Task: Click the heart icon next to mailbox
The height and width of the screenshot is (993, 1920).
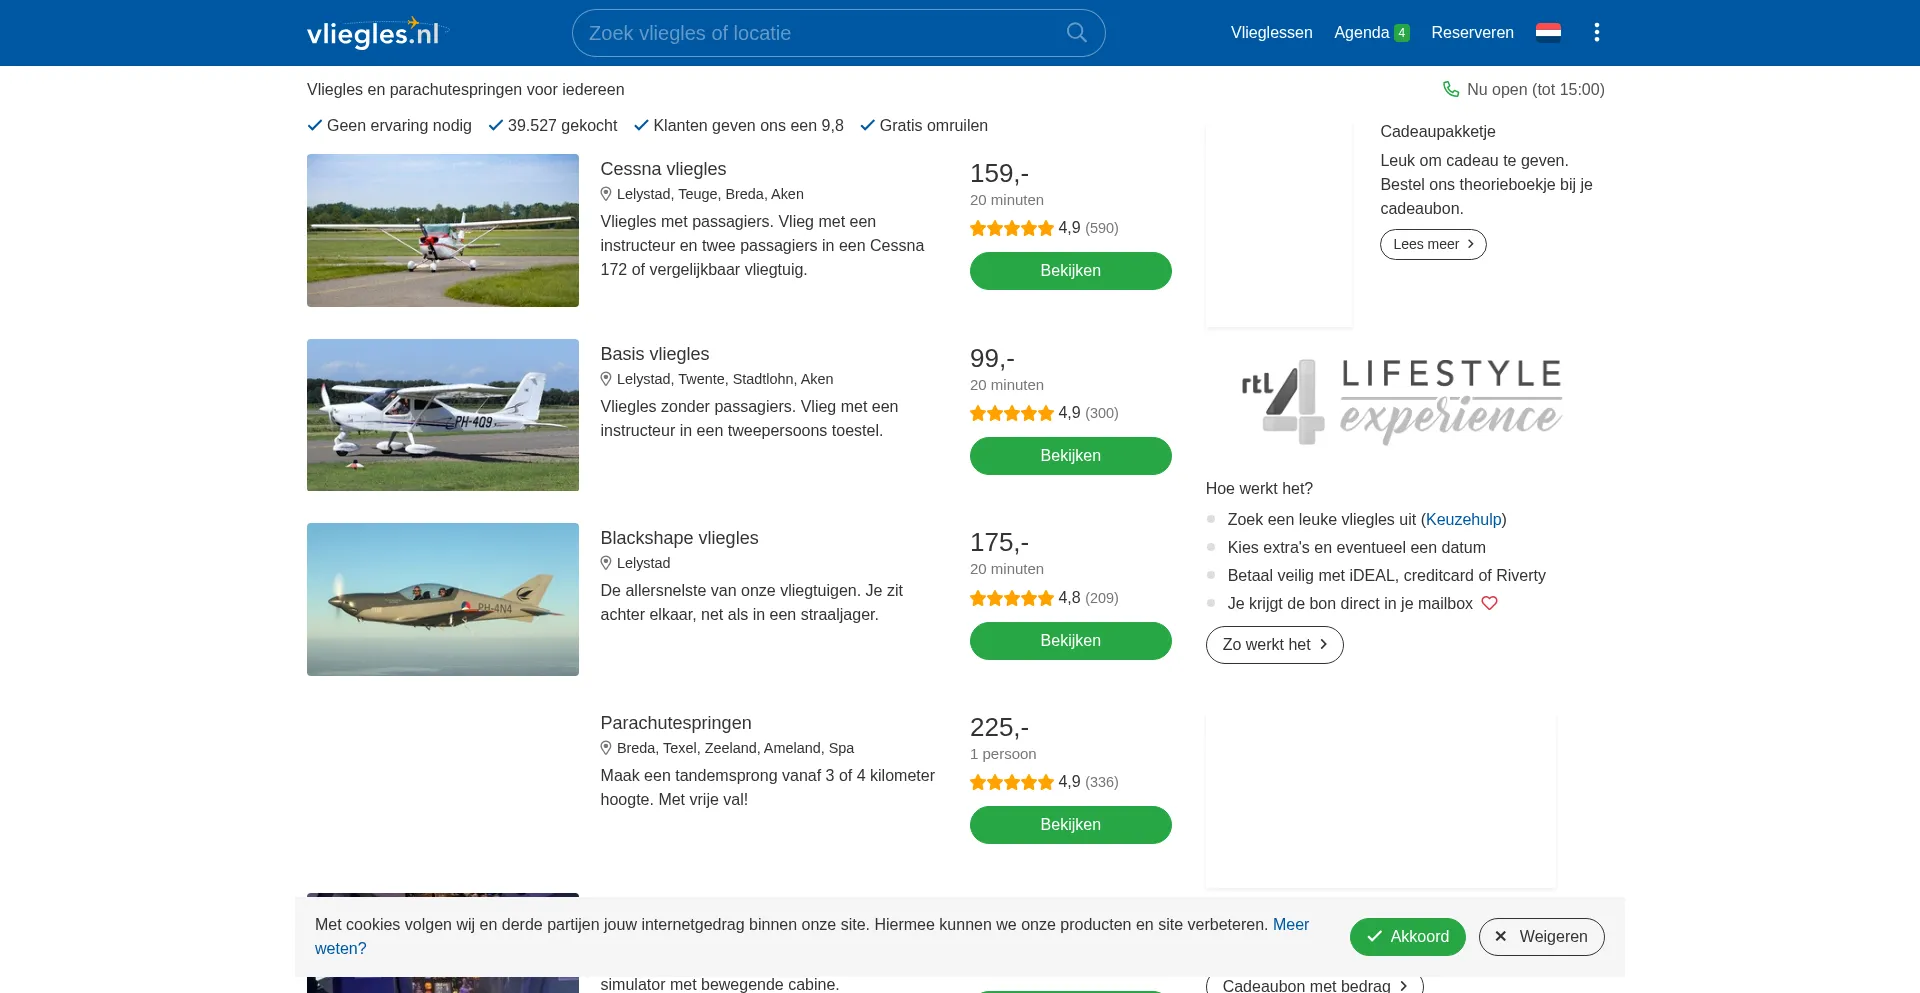Action: pos(1489,604)
